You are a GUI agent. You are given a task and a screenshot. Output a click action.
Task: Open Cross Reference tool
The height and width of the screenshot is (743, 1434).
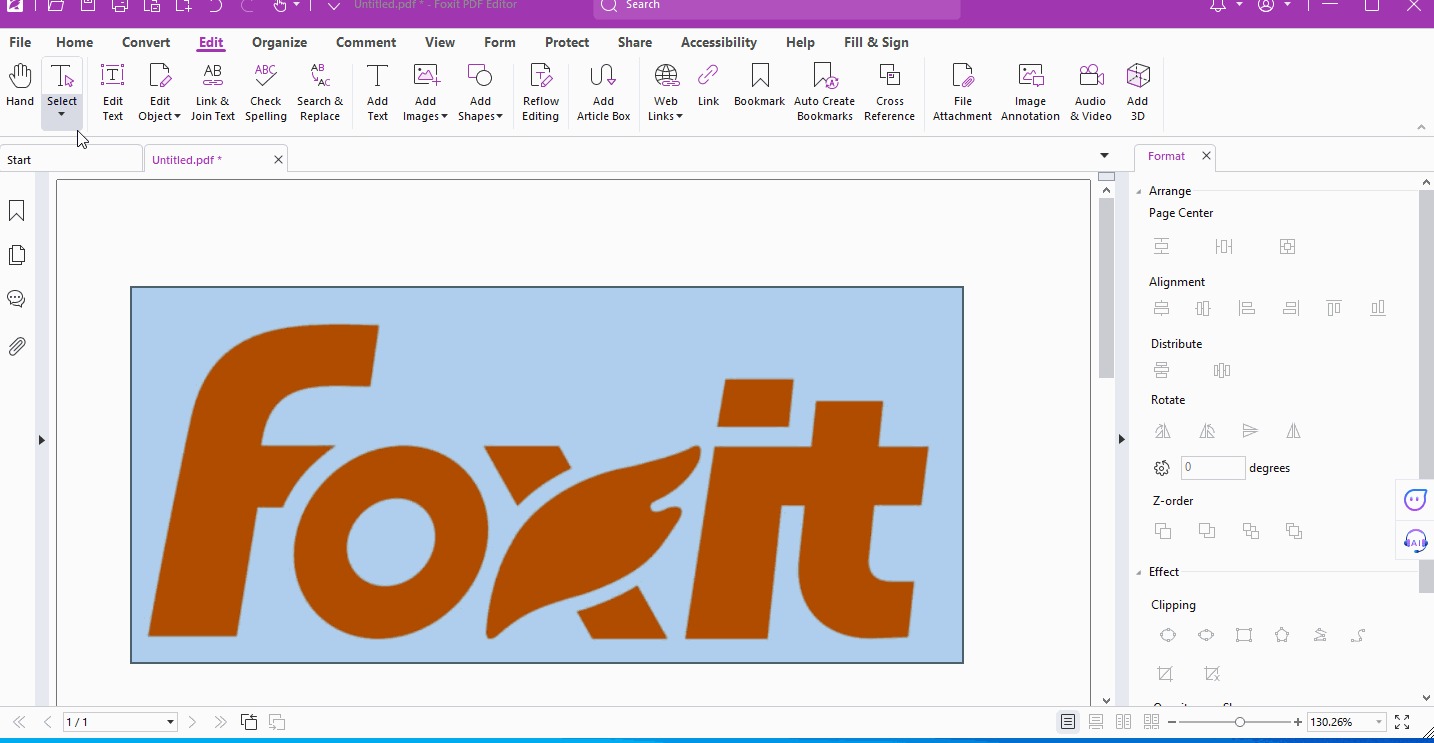[889, 93]
